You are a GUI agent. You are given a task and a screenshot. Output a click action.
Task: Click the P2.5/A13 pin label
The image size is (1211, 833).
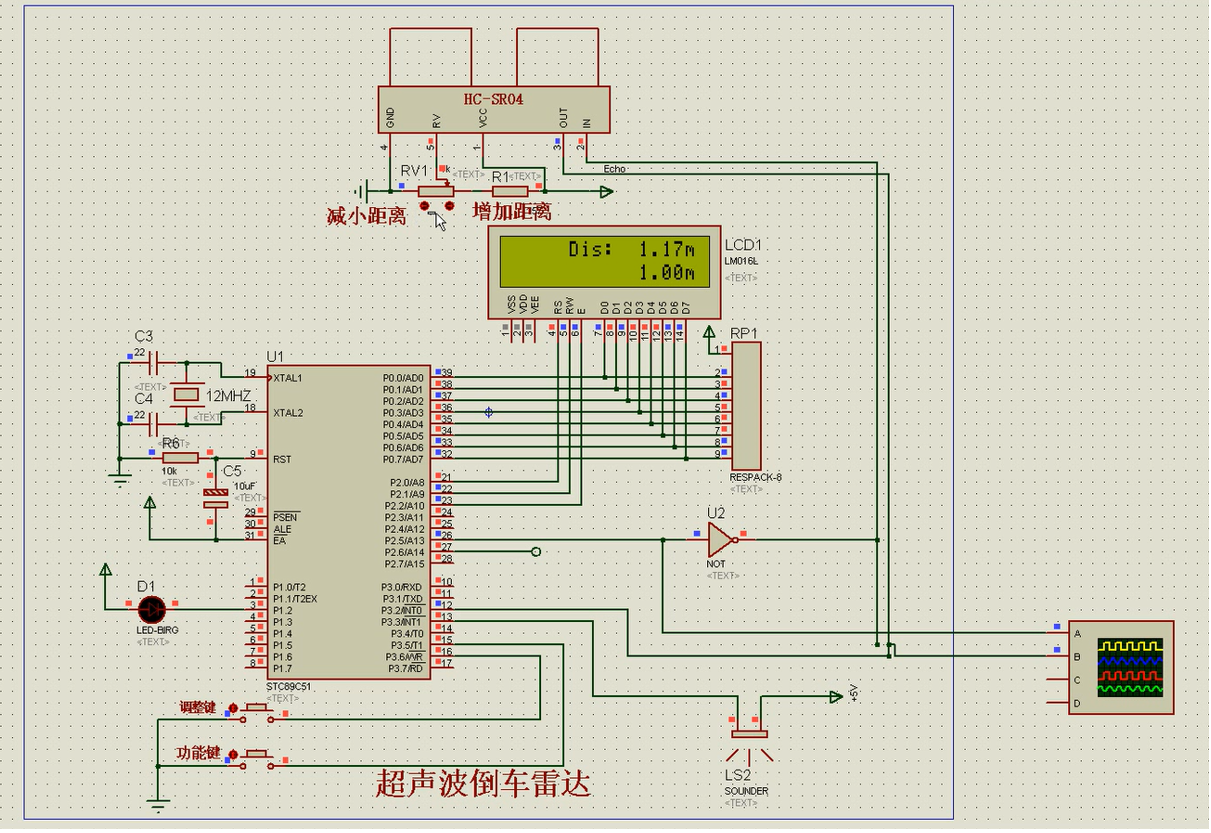(404, 540)
